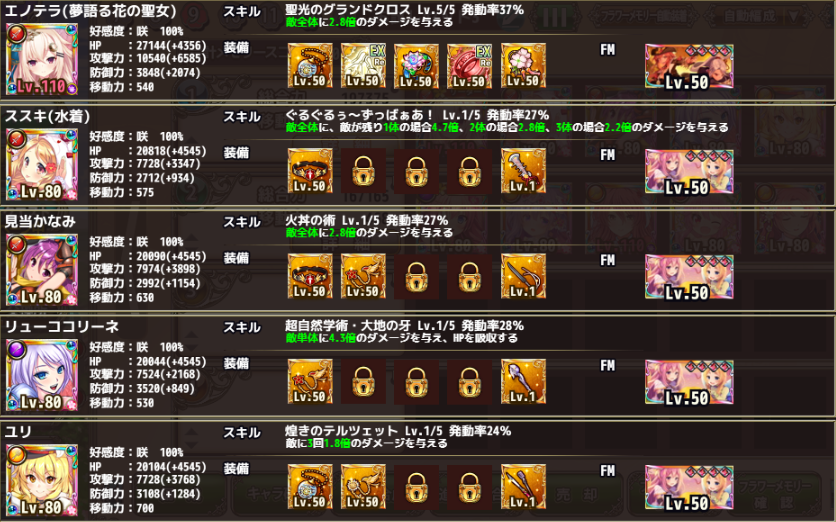Click Yuri's Lv.50 pocket watch equipment
Screen dimensions: 836x522
(310, 487)
